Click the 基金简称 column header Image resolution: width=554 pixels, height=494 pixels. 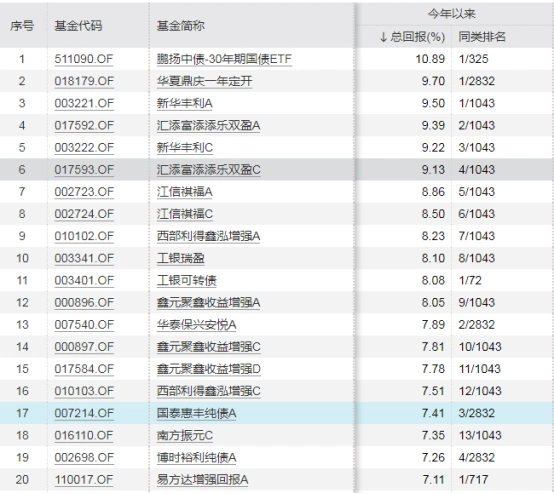pyautogui.click(x=181, y=26)
